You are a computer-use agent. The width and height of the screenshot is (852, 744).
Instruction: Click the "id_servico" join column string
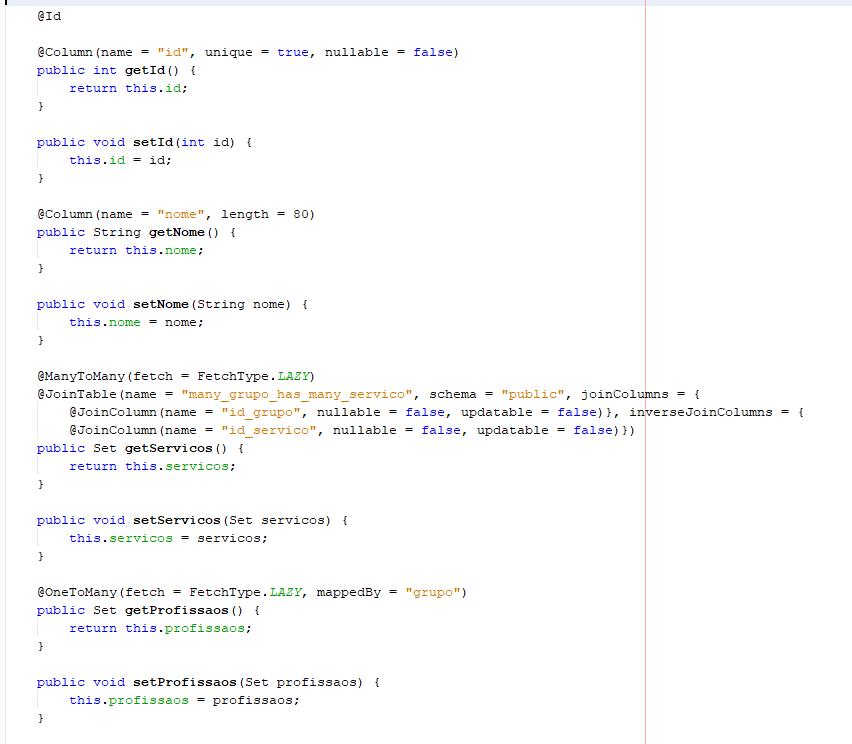point(268,430)
